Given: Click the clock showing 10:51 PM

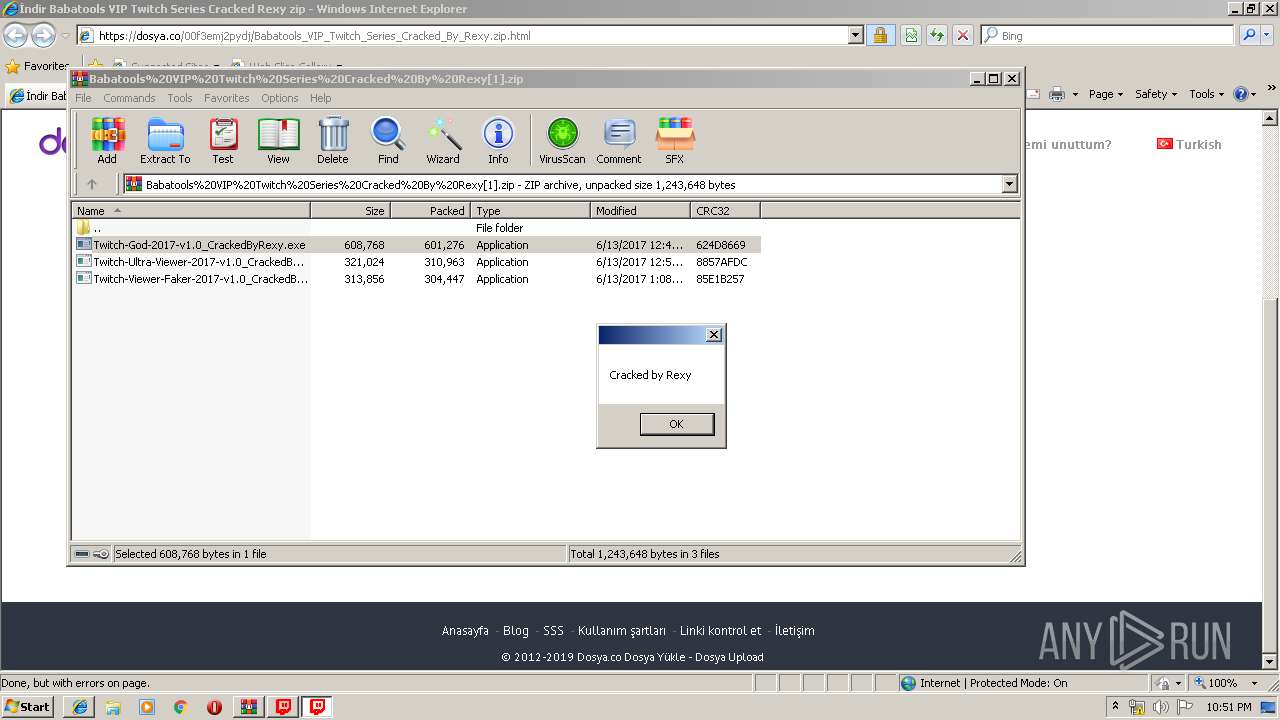Looking at the screenshot, I should (1229, 708).
